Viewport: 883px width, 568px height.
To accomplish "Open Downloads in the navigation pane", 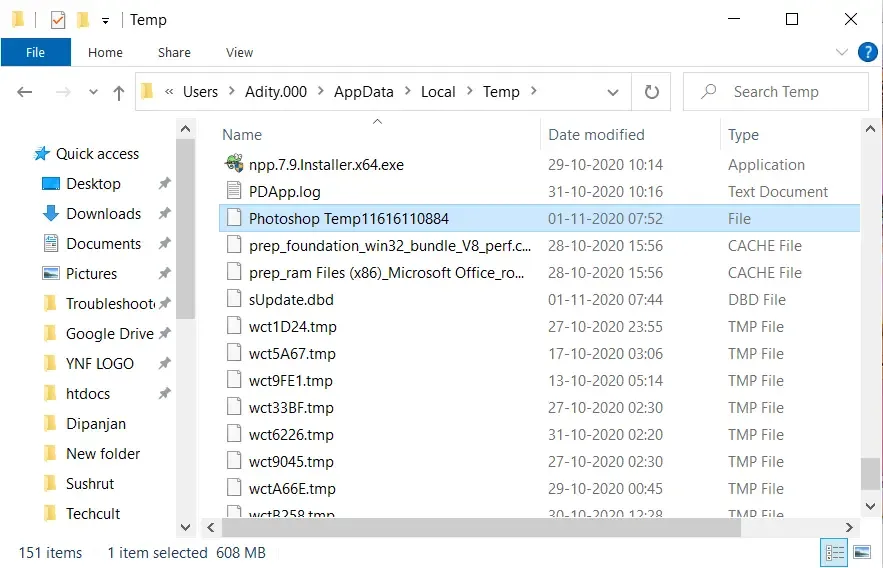I will [104, 214].
